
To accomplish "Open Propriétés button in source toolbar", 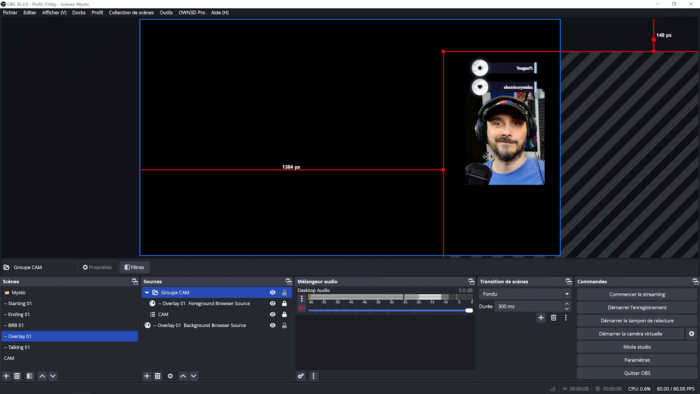I will click(x=97, y=267).
